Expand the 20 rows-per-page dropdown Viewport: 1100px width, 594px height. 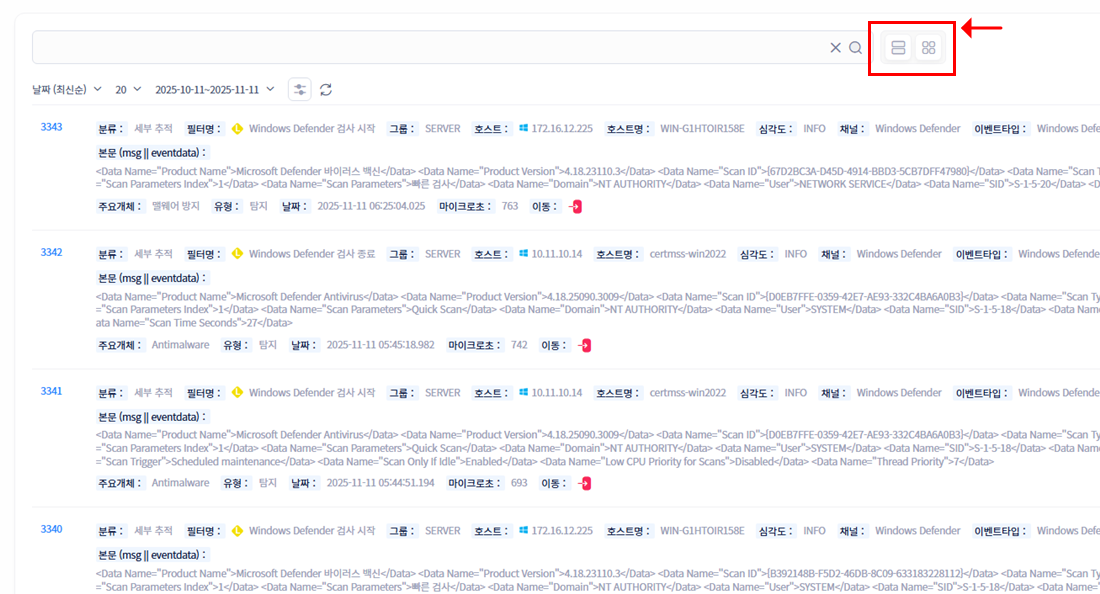point(128,90)
